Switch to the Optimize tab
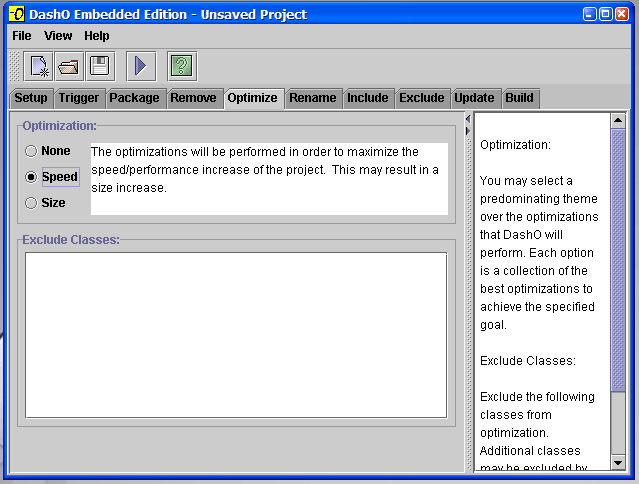The height and width of the screenshot is (484, 639). tap(253, 98)
